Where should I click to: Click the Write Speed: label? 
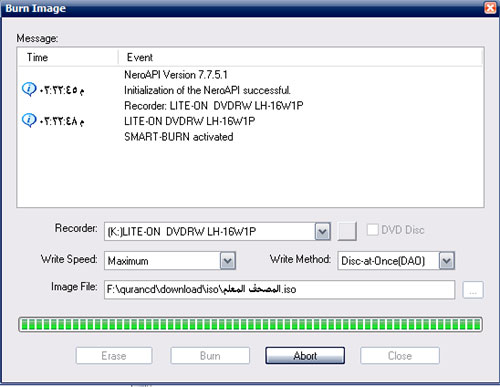coord(69,259)
